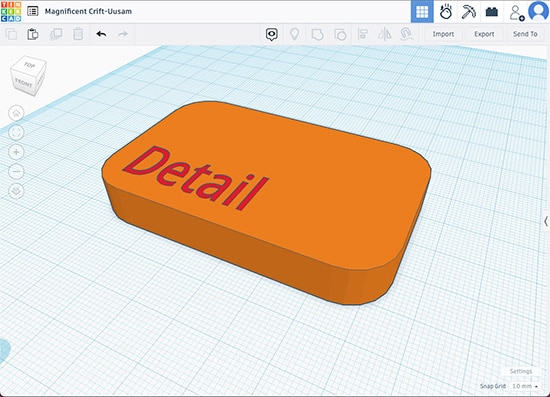550x397 pixels.
Task: Open the user profile avatar
Action: pos(538,11)
